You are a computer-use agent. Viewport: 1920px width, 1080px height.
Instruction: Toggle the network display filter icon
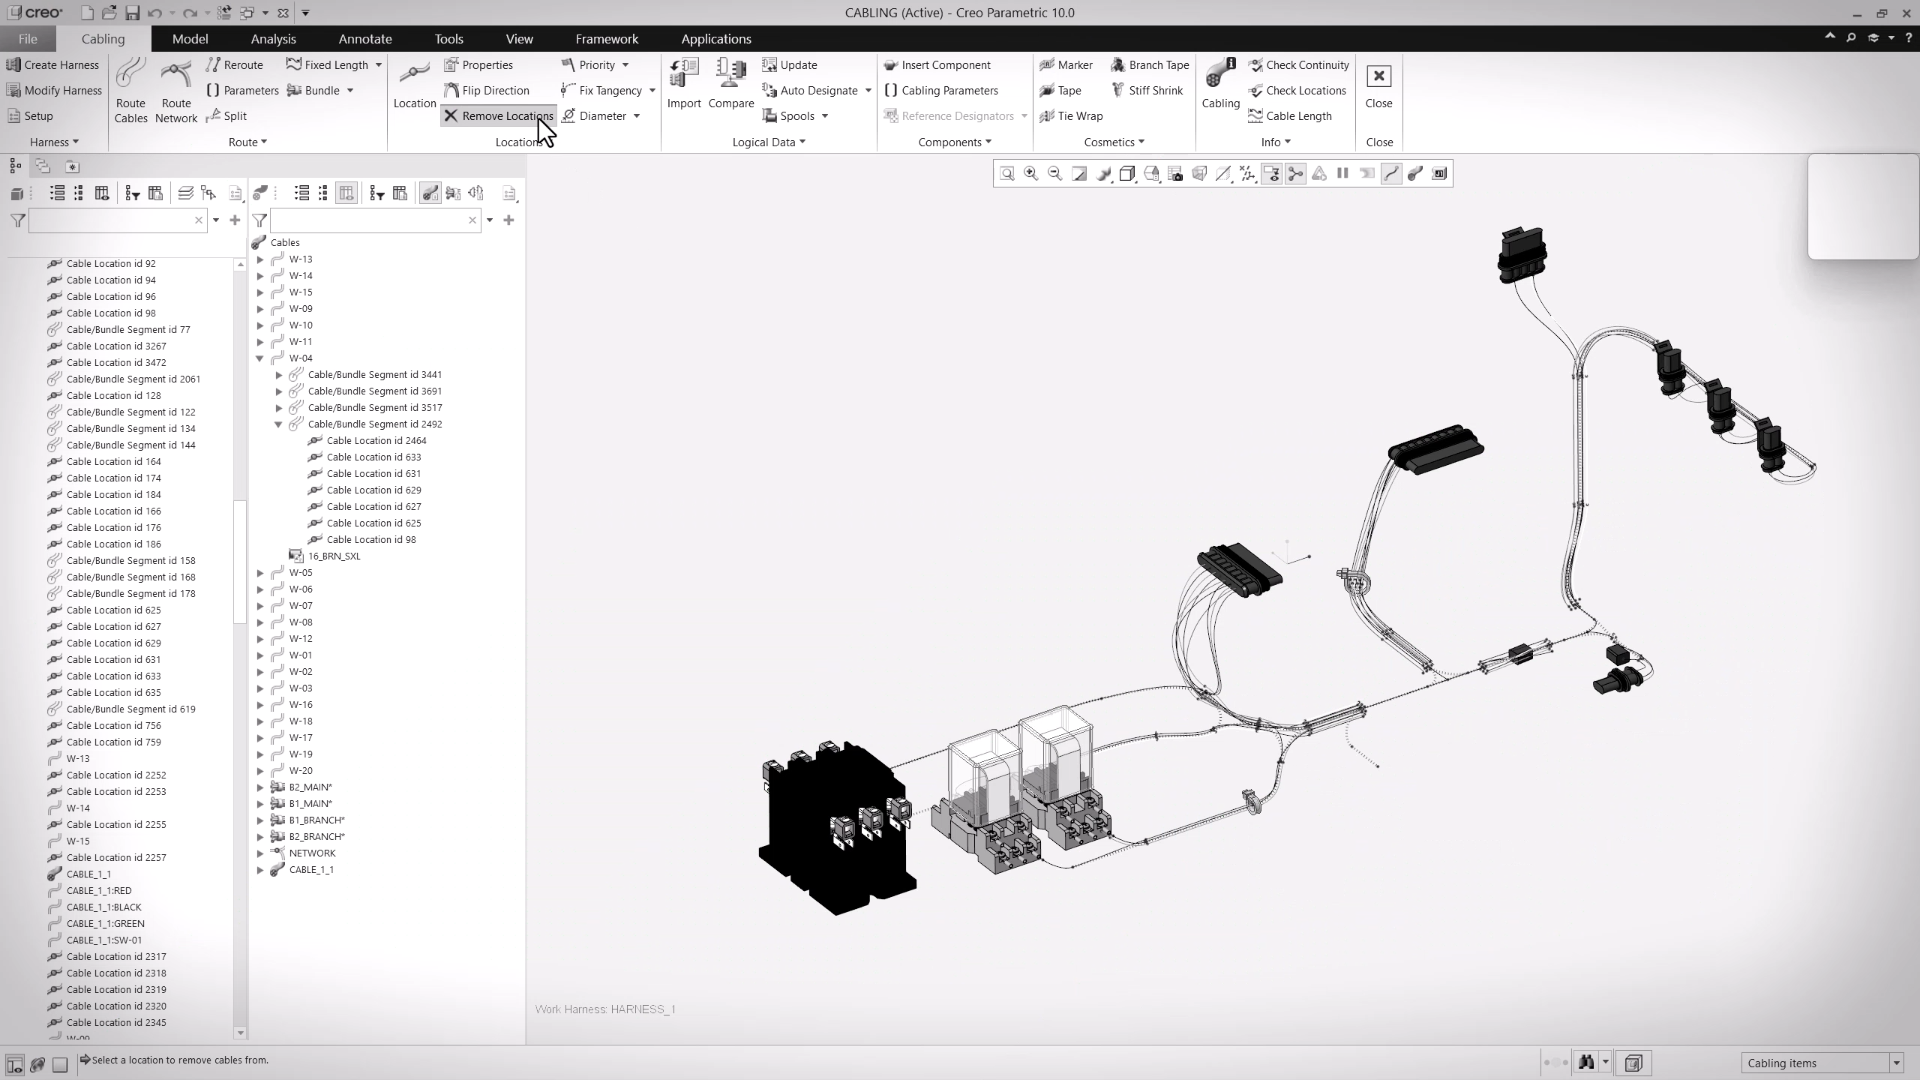pyautogui.click(x=1295, y=174)
